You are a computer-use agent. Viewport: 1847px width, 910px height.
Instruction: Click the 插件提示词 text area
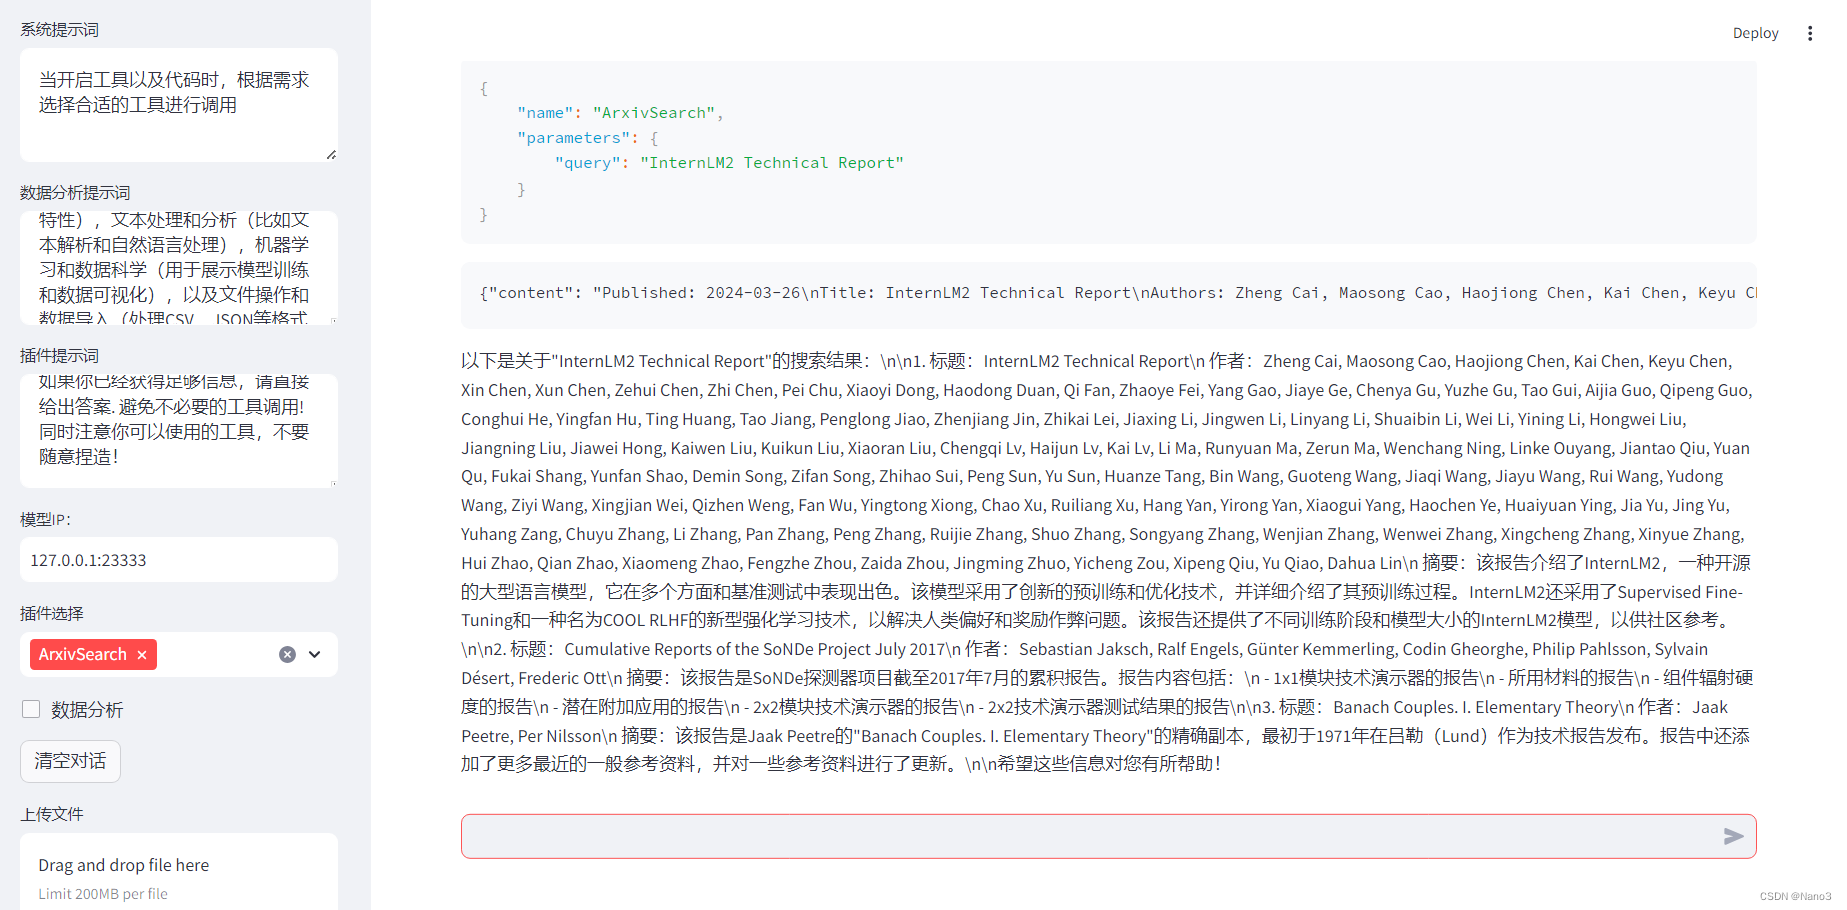click(179, 431)
